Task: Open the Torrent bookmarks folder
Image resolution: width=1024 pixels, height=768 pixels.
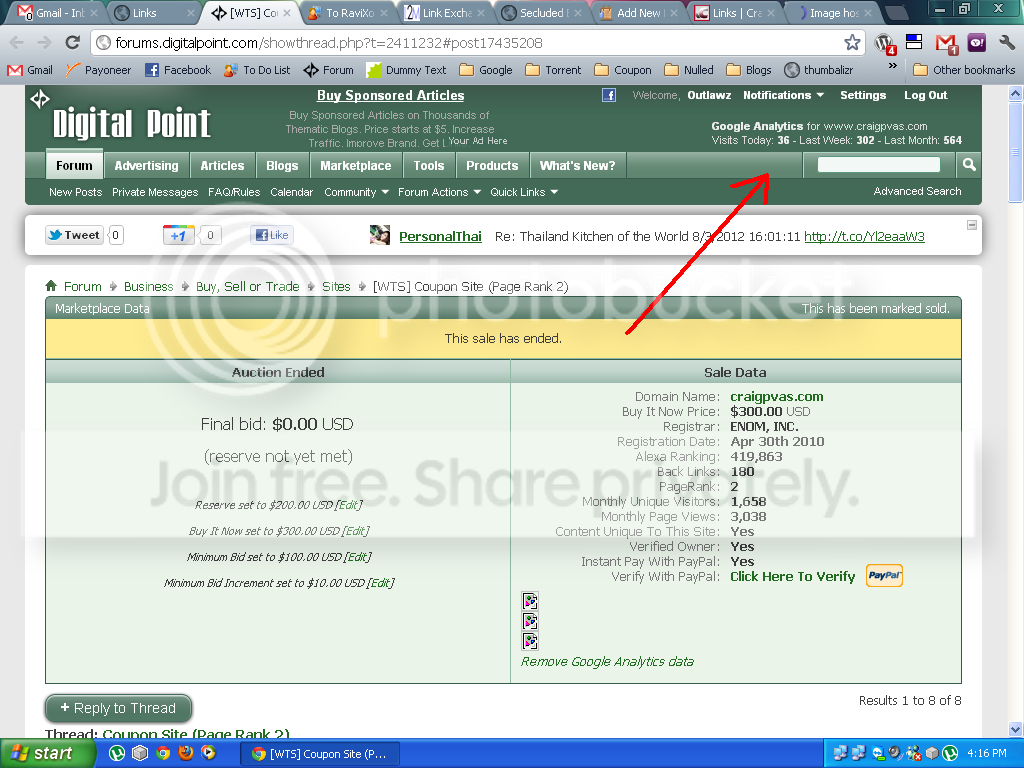Action: pos(553,70)
